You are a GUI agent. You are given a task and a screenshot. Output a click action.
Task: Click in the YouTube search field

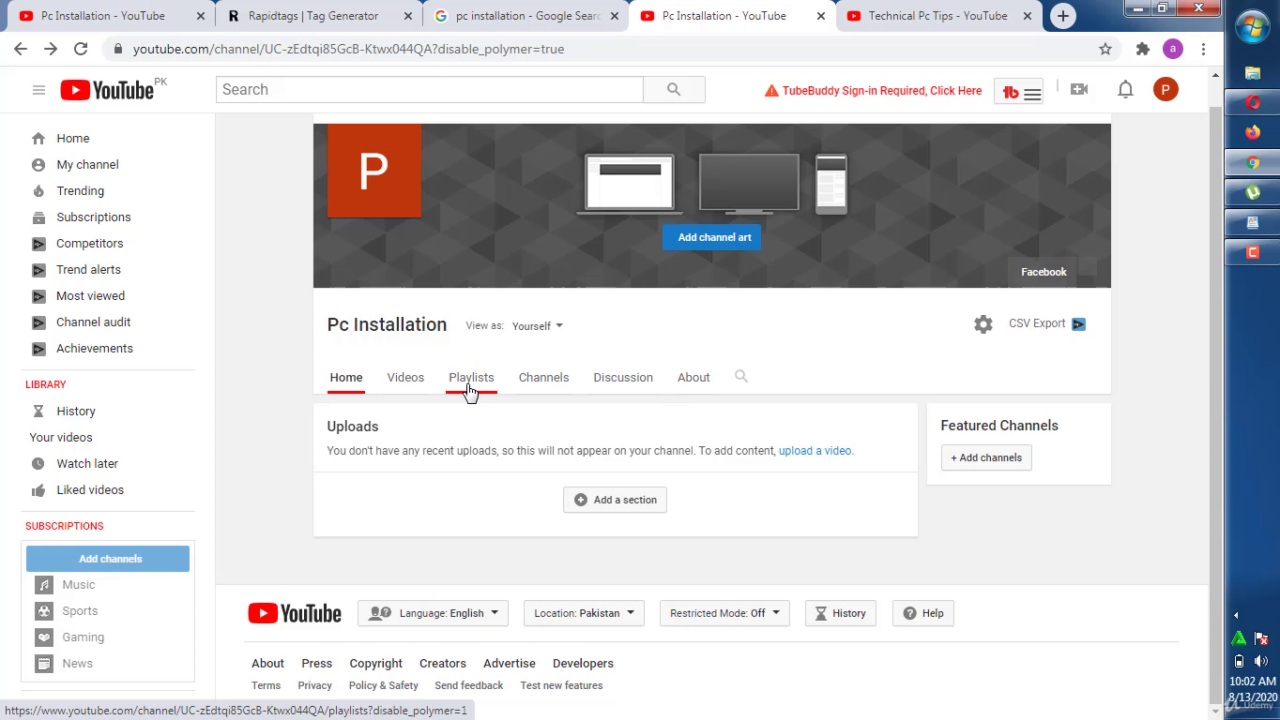(x=430, y=90)
